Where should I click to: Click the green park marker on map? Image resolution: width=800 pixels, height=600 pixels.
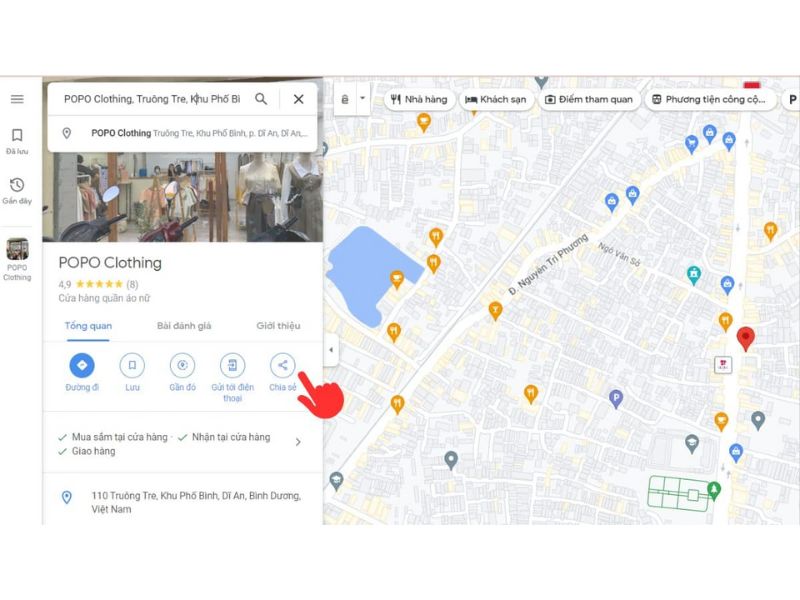click(714, 490)
